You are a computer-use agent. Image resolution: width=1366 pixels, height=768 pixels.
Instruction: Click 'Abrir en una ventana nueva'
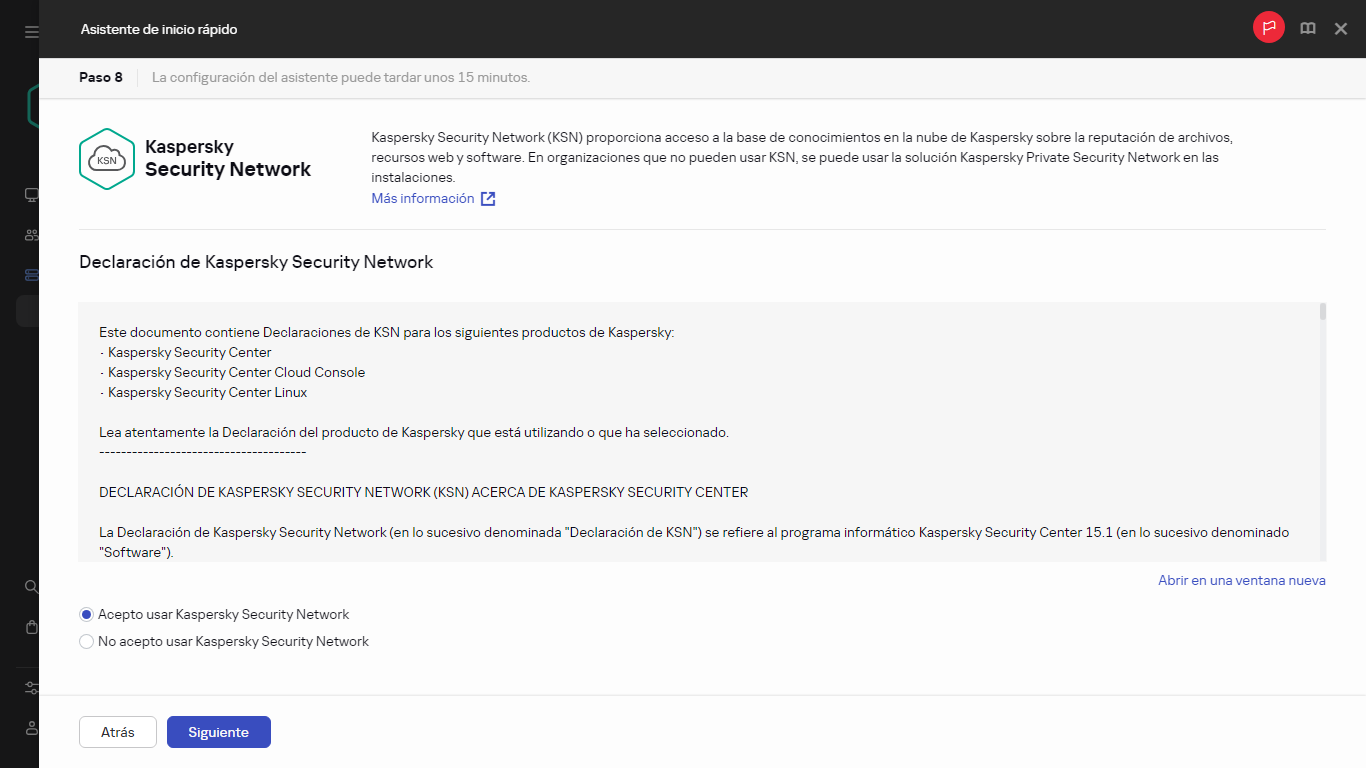[x=1241, y=580]
